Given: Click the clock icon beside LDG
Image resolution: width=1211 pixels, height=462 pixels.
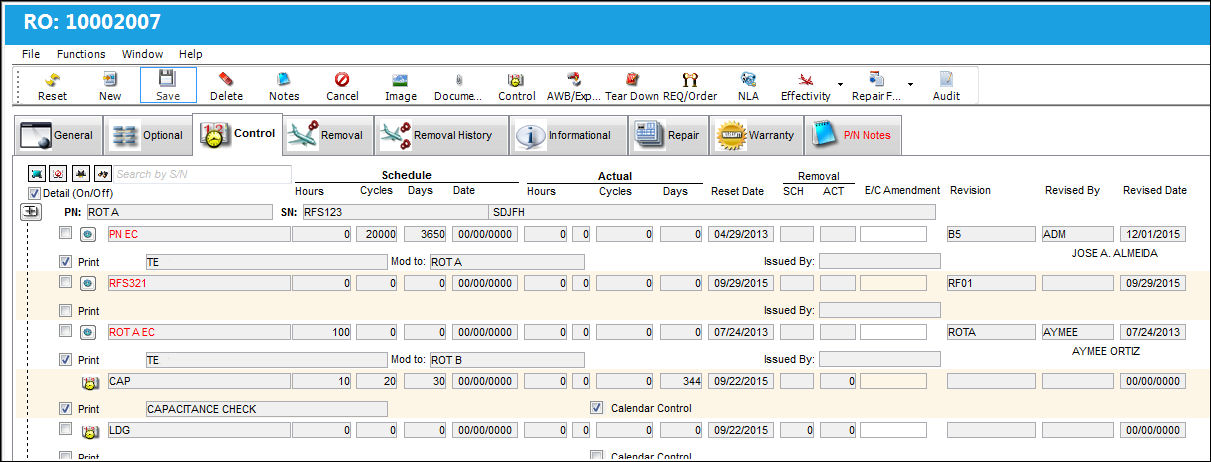Looking at the screenshot, I should click(x=88, y=430).
